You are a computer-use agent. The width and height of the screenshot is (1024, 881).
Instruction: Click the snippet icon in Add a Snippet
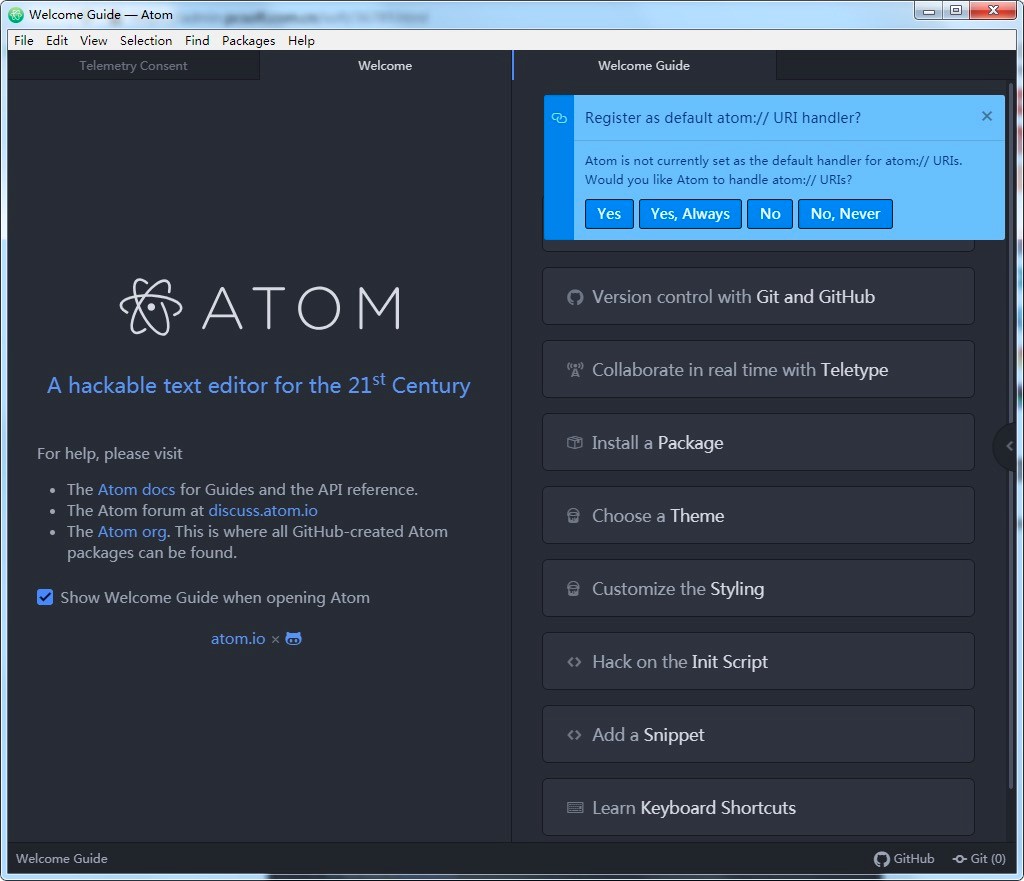[x=574, y=734]
